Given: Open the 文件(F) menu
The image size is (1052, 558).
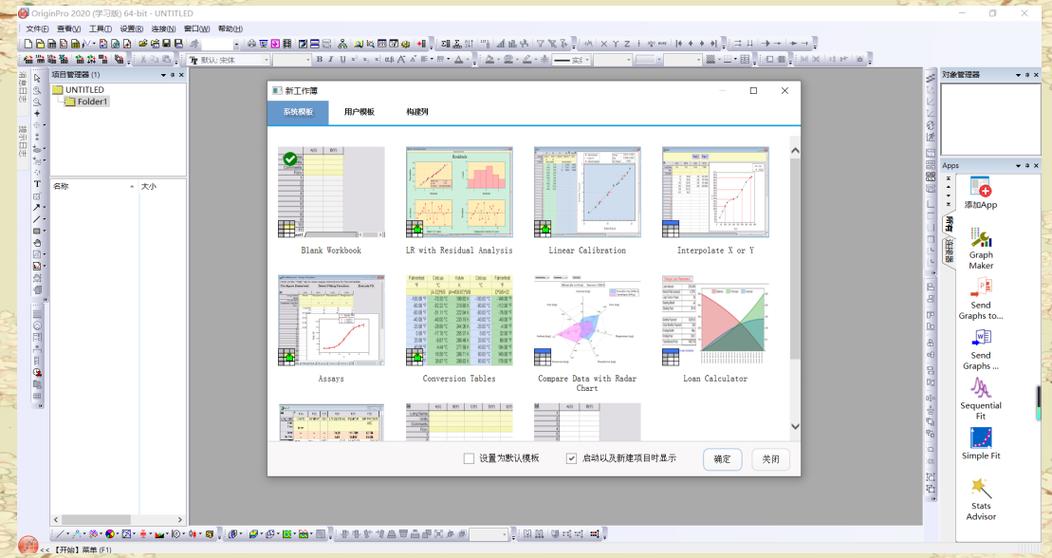Looking at the screenshot, I should coord(37,29).
